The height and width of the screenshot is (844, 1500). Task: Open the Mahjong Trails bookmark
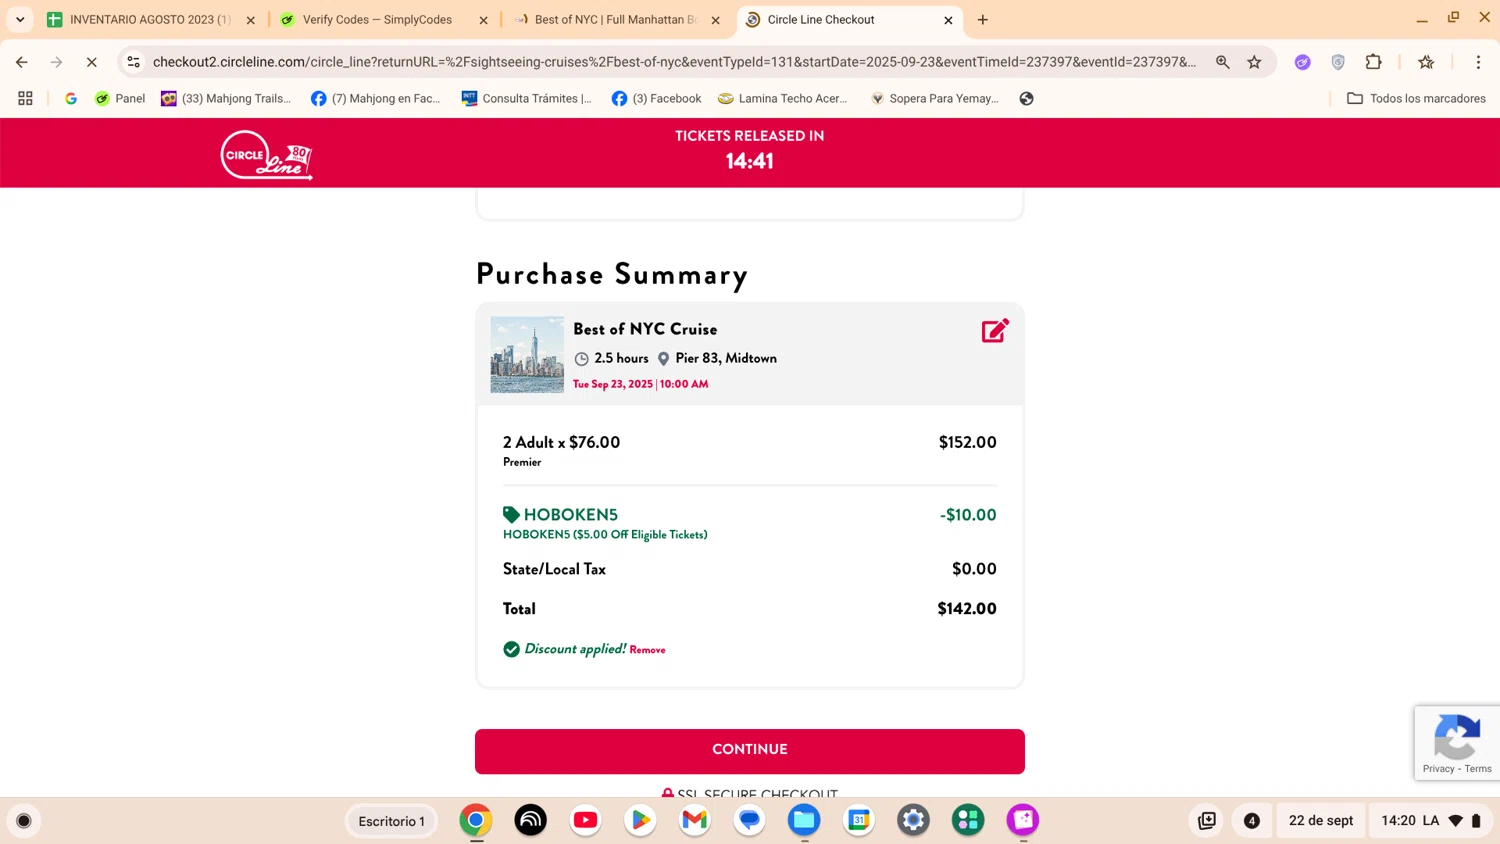(226, 98)
